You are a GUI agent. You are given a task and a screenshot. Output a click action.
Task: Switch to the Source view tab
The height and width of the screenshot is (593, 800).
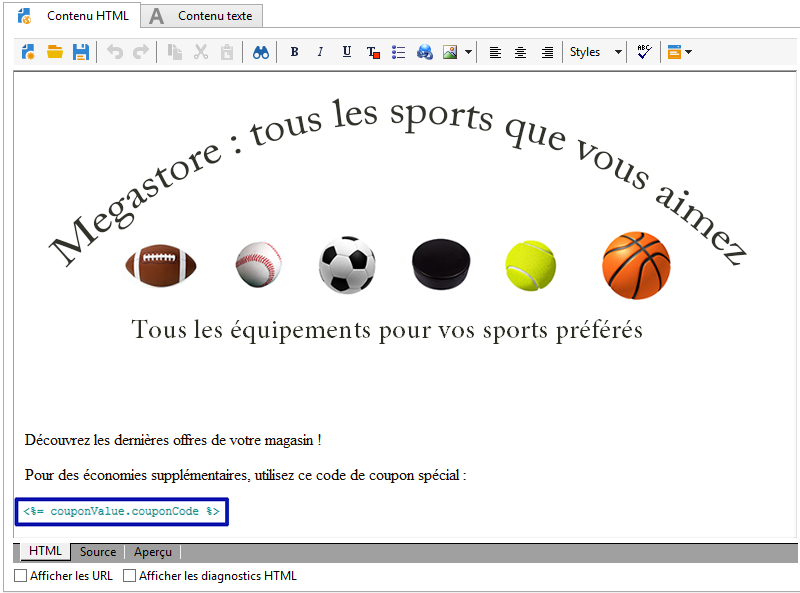click(x=98, y=552)
